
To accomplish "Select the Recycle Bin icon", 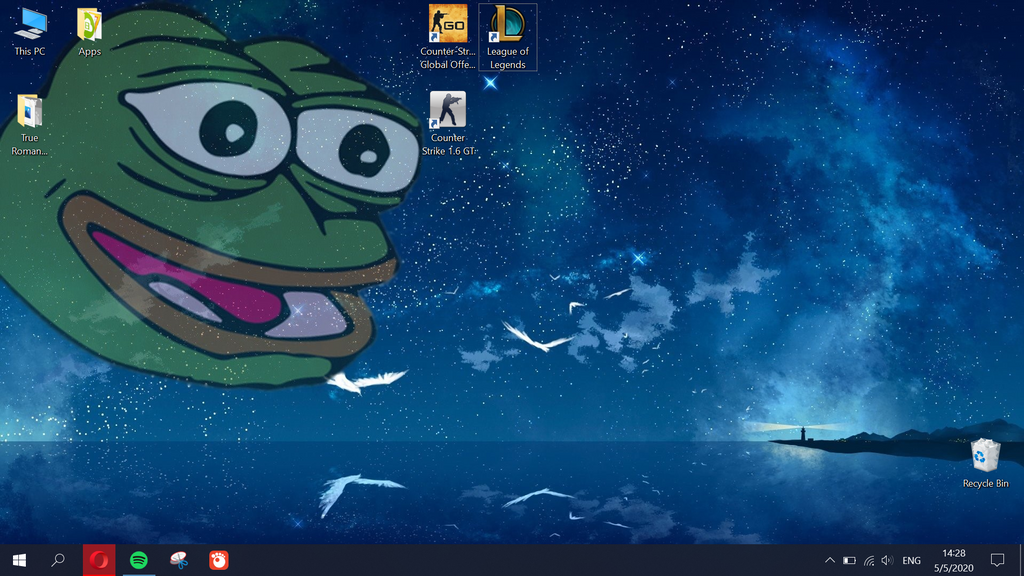I will pyautogui.click(x=985, y=463).
